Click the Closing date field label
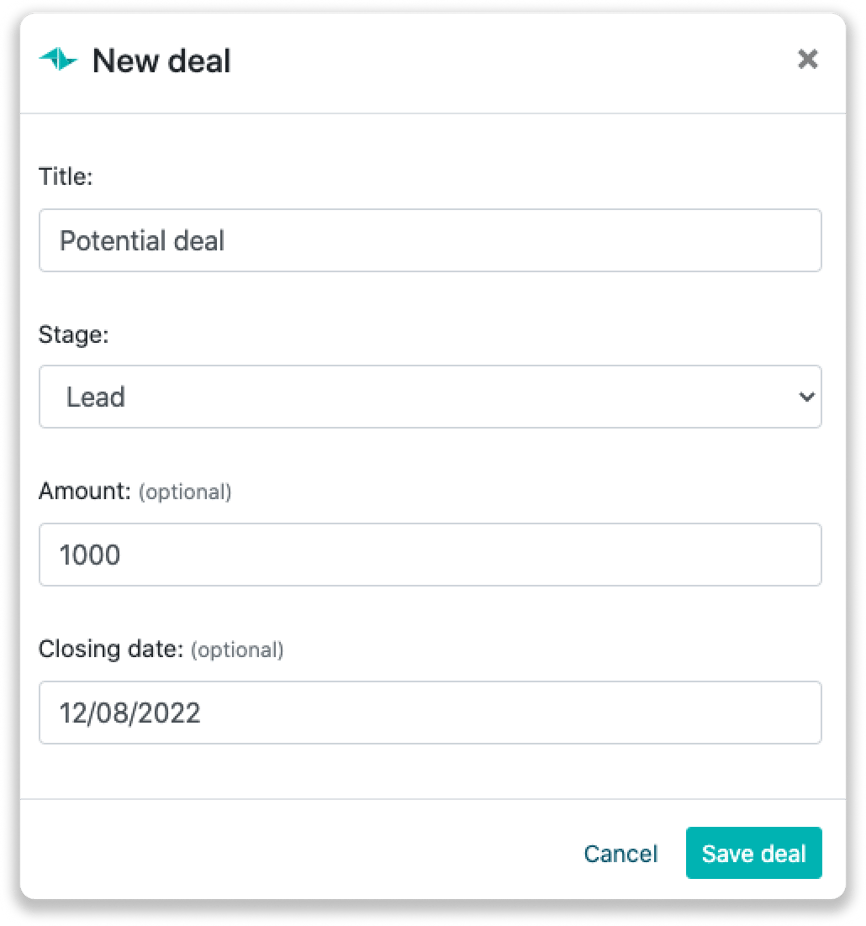The image size is (866, 926). point(110,649)
